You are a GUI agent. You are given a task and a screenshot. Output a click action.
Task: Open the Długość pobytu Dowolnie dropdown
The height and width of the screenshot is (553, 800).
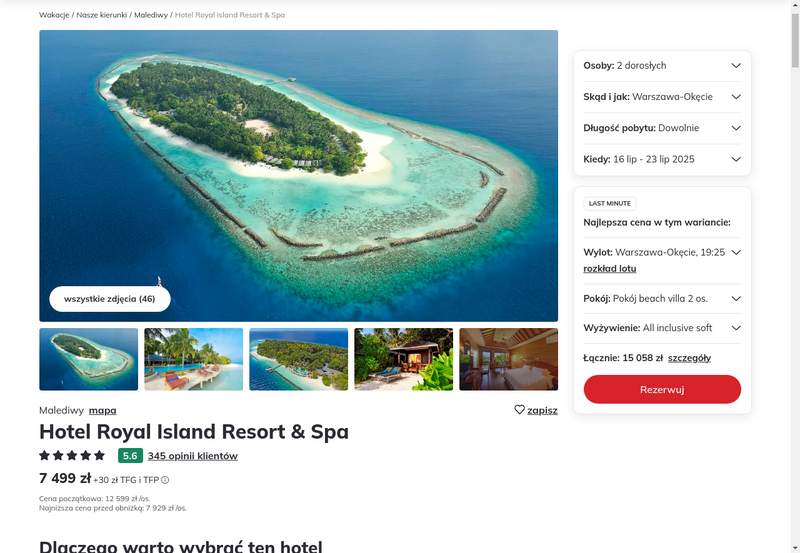(x=662, y=128)
